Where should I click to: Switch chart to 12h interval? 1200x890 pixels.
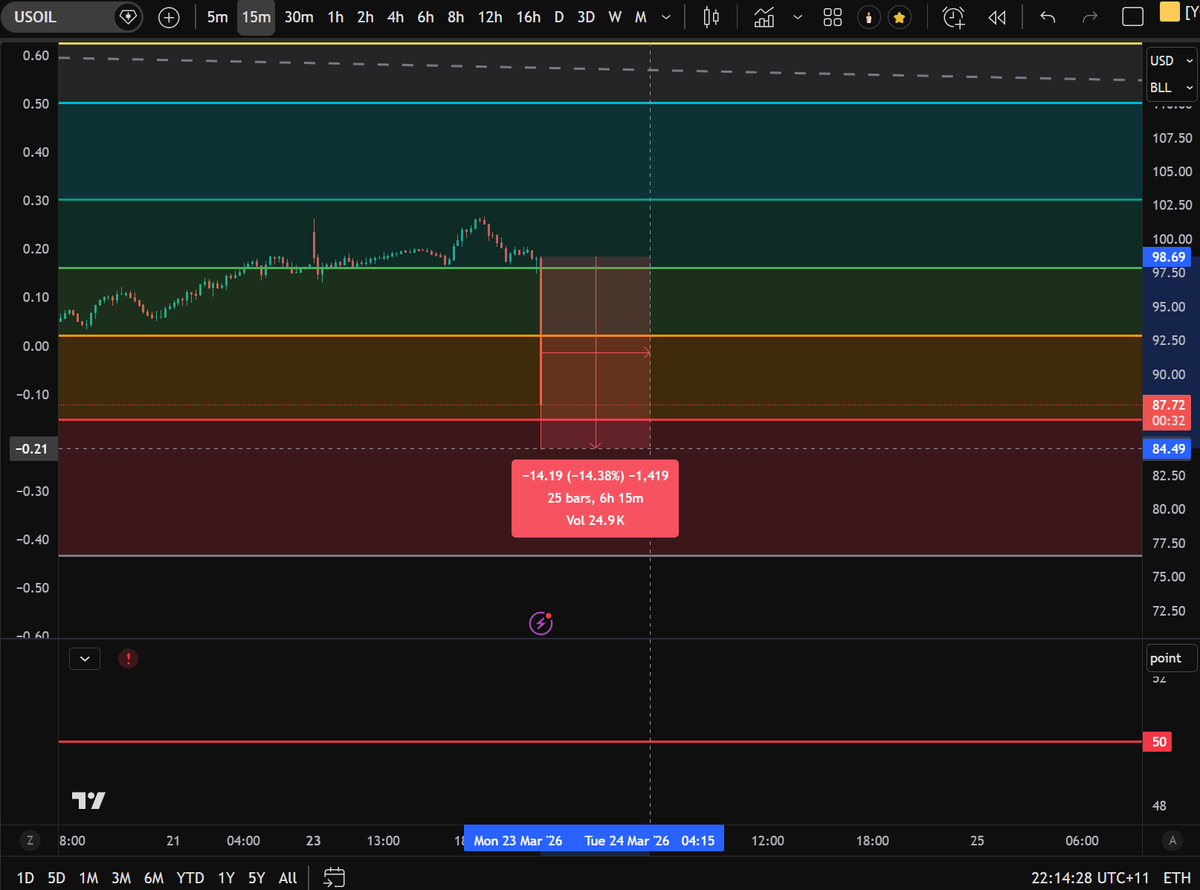pos(490,17)
